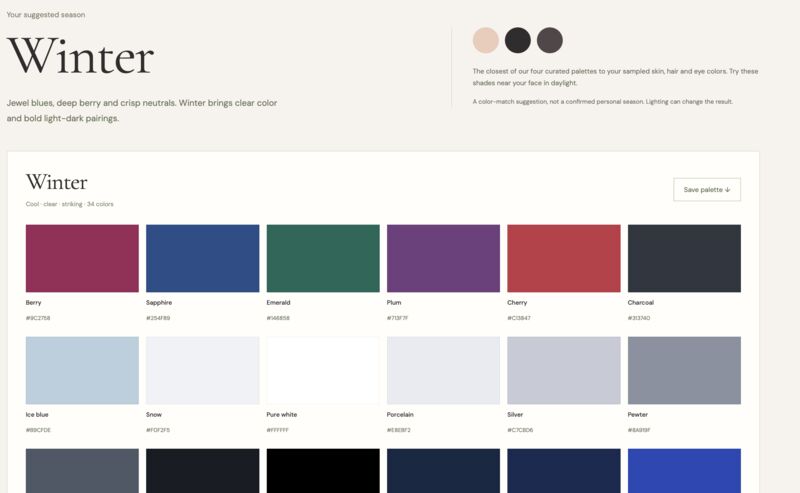Pick the Charcoal swatch
This screenshot has width=800, height=493.
684,258
